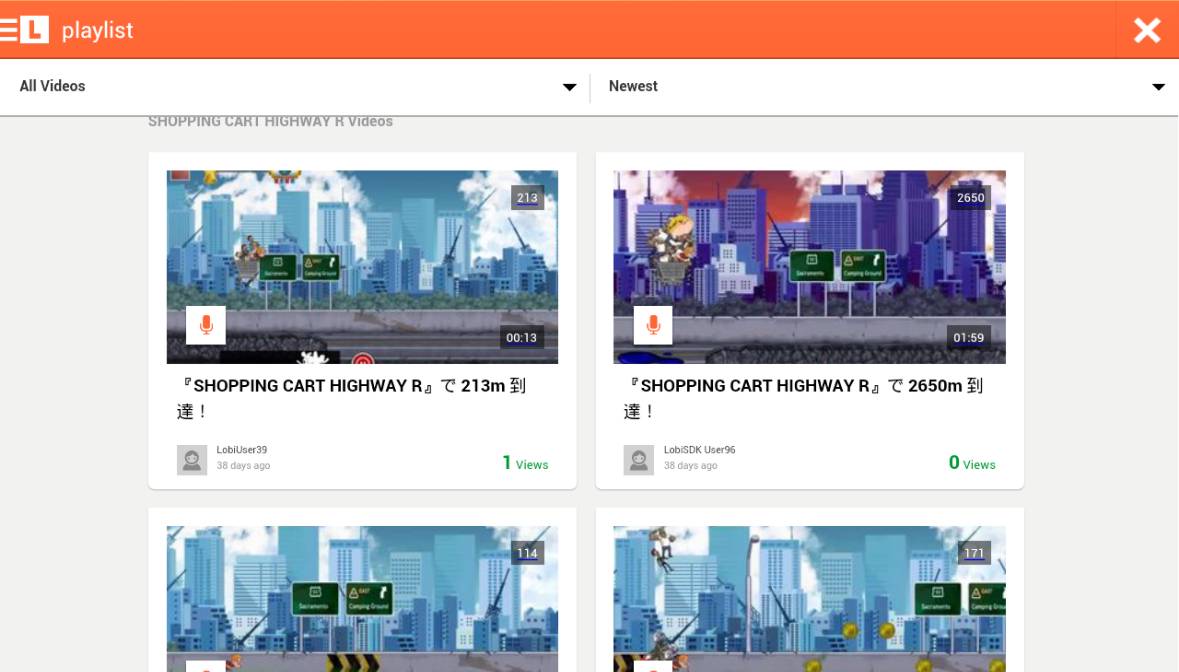
Task: Open the Newest sort dropdown
Action: point(887,86)
